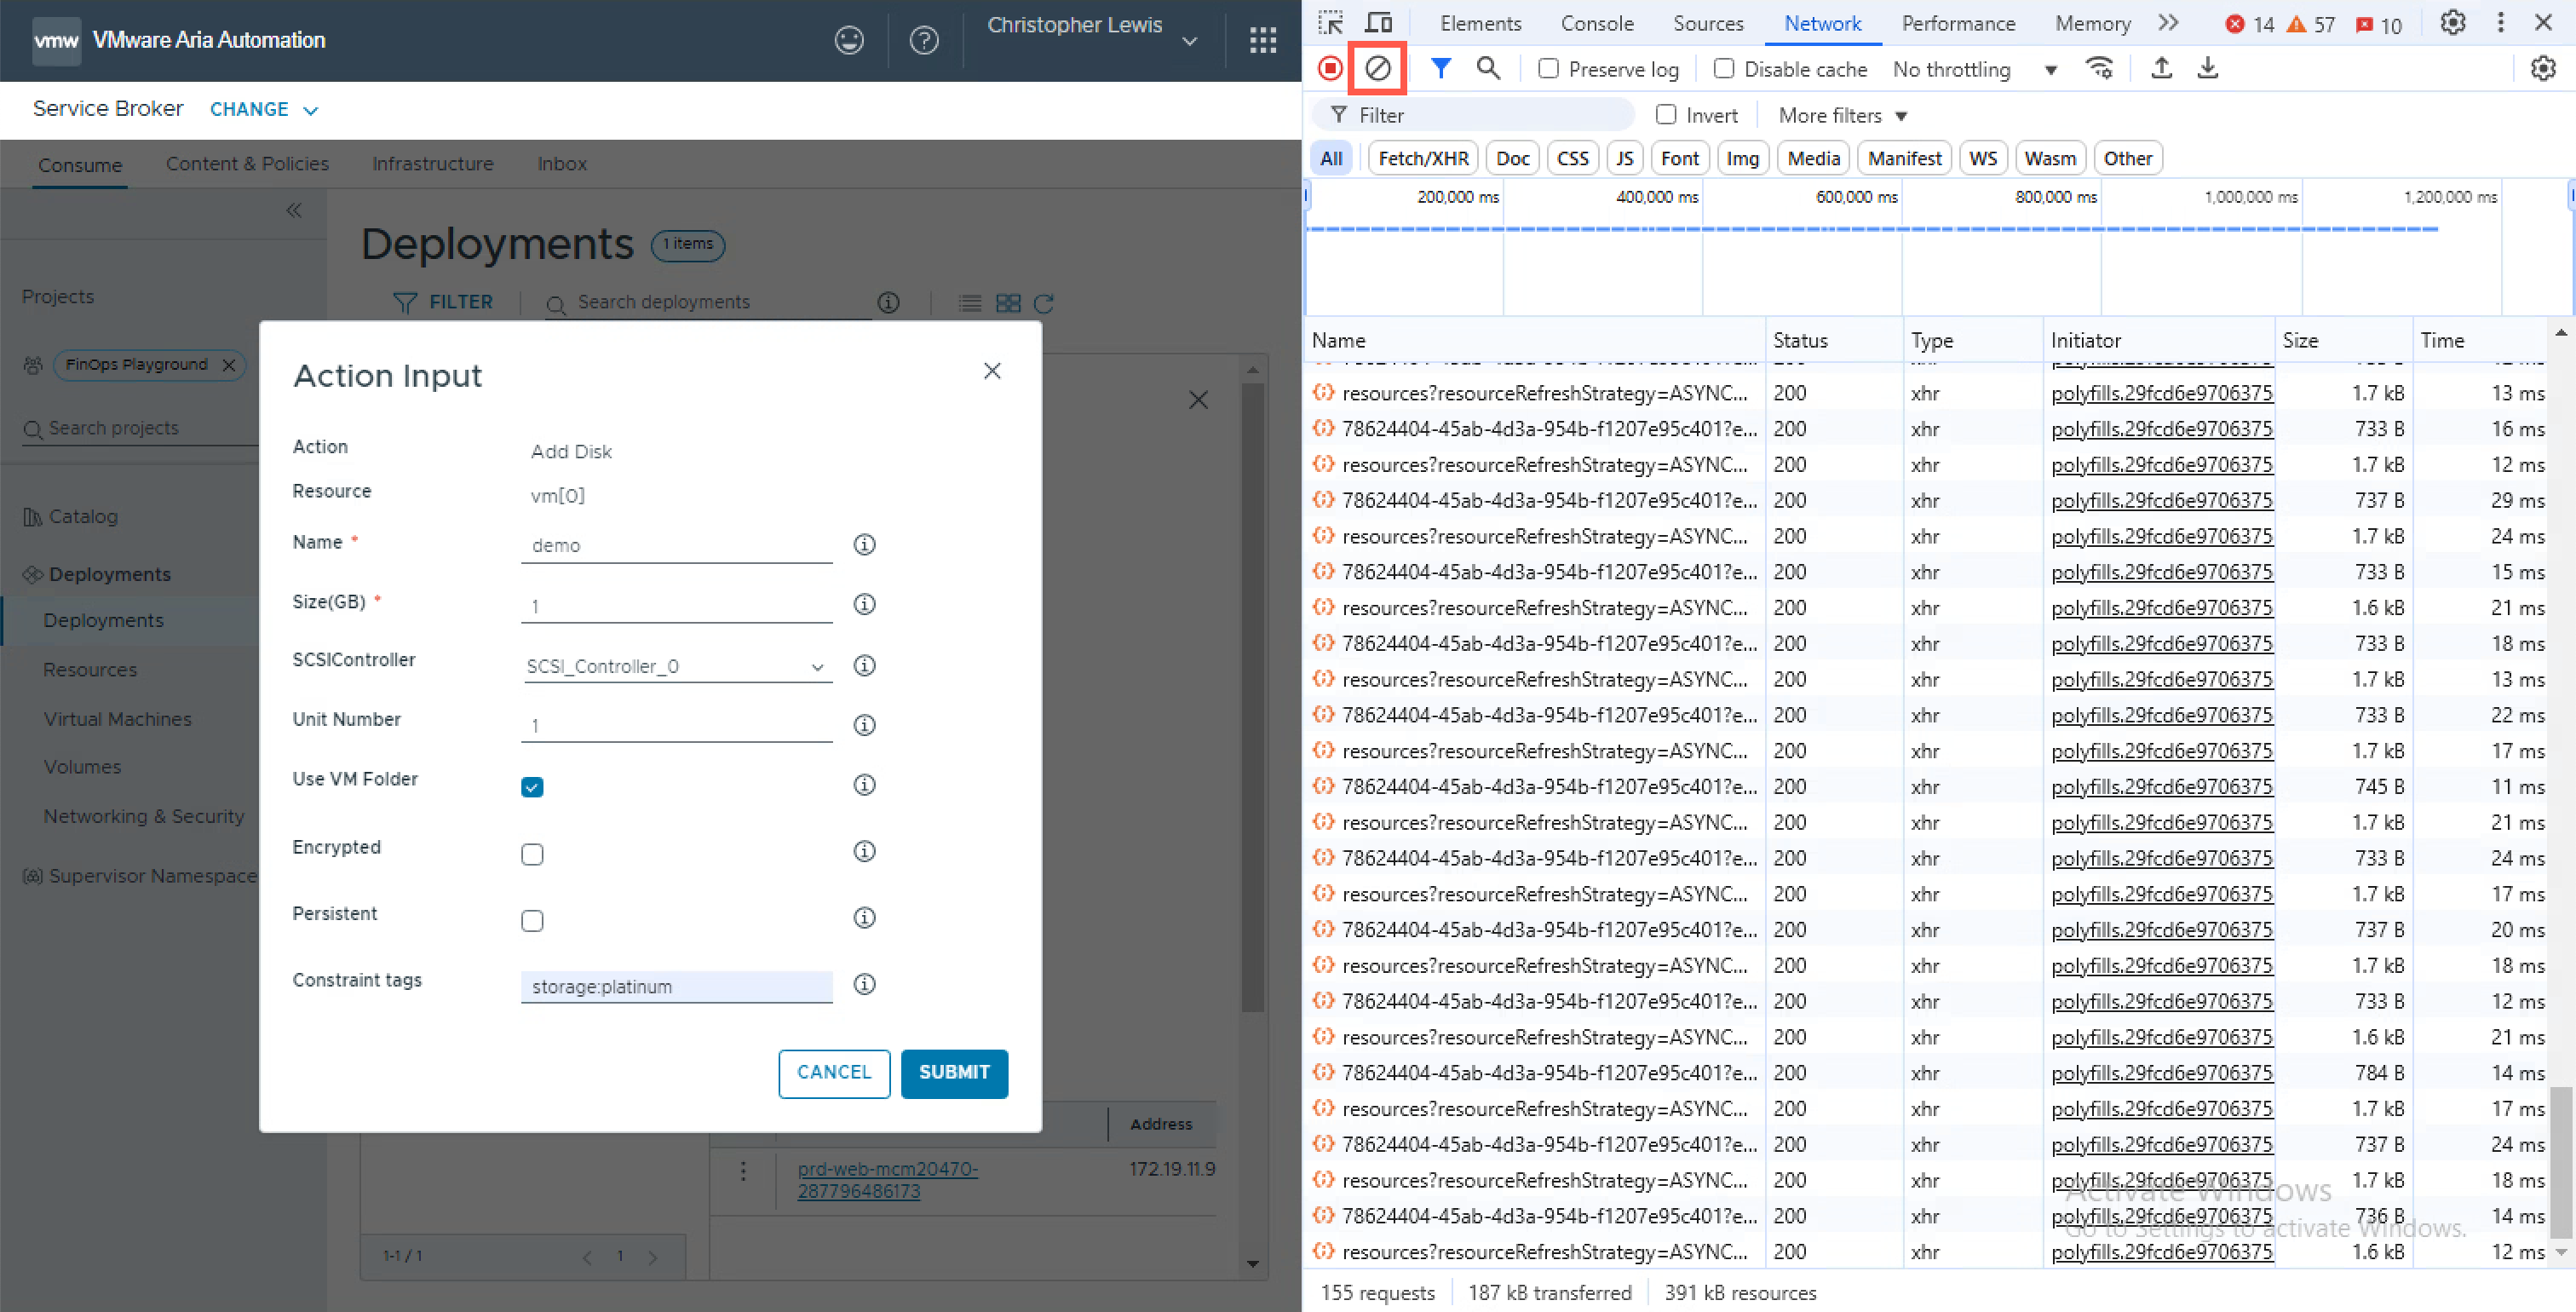2576x1312 pixels.
Task: Click the Constraint tags input field
Action: [676, 986]
